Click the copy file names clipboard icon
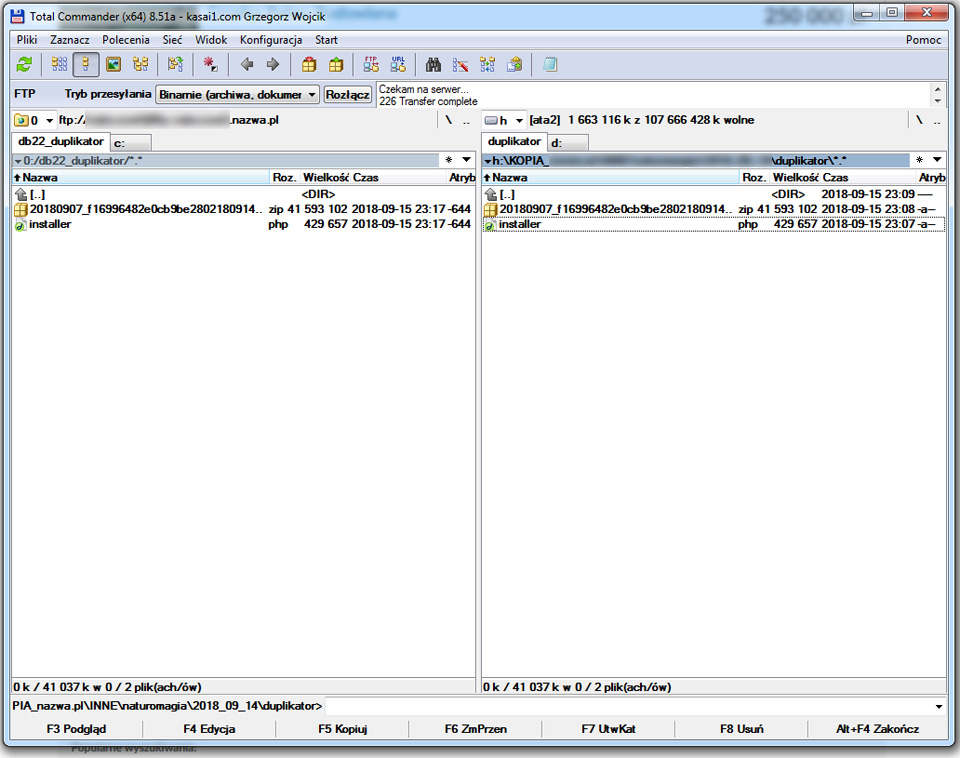This screenshot has height=758, width=960. tap(514, 64)
